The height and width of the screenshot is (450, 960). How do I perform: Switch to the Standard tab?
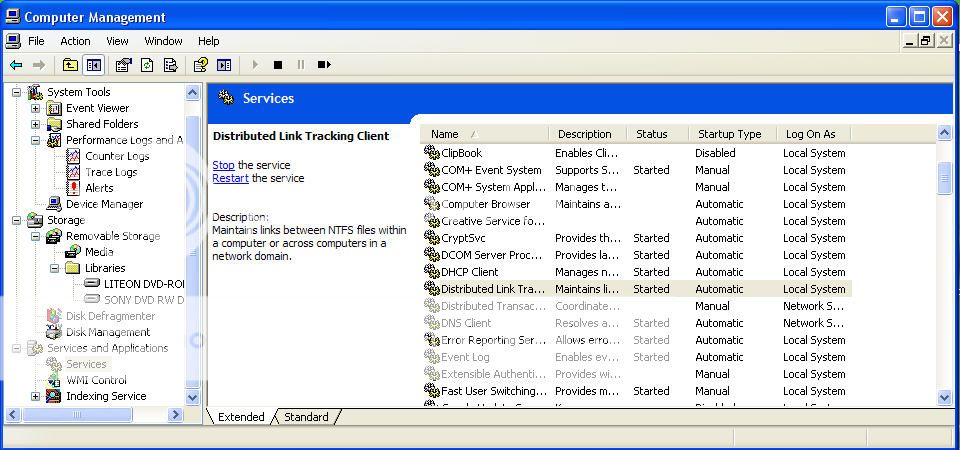[x=306, y=417]
